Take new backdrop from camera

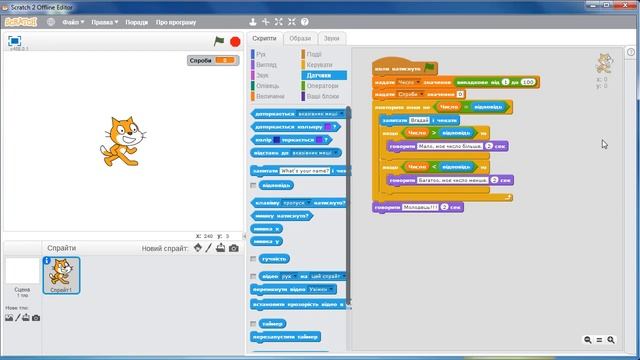click(36, 318)
